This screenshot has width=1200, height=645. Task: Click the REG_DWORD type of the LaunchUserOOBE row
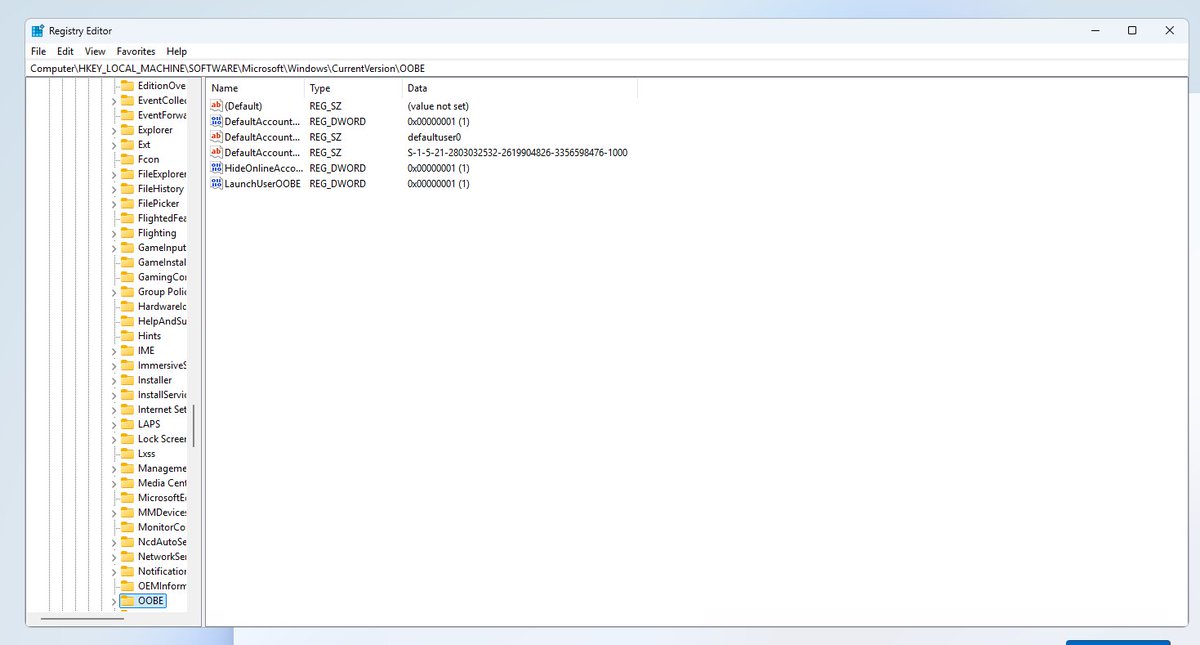point(337,184)
